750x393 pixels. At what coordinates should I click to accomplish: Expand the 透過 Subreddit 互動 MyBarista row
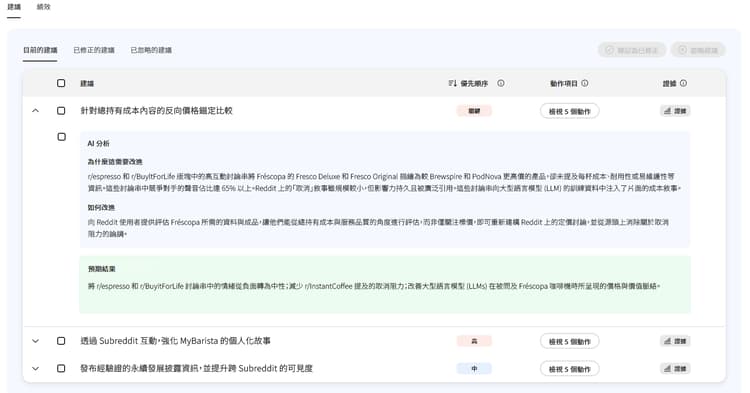click(35, 341)
